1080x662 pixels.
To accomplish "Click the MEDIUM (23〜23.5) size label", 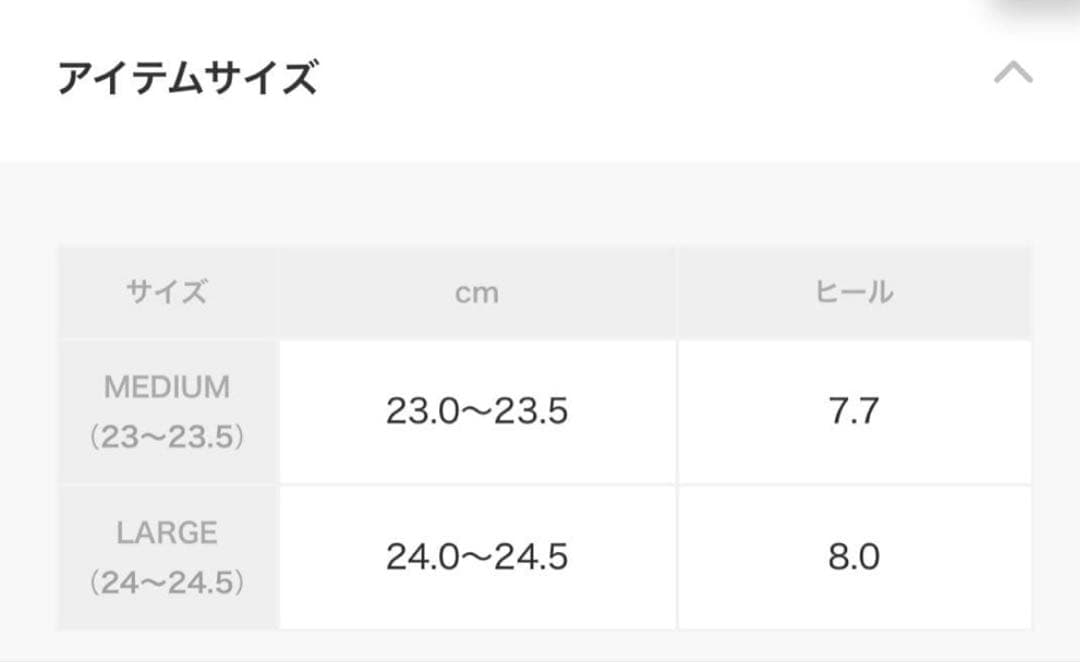I will coord(165,413).
